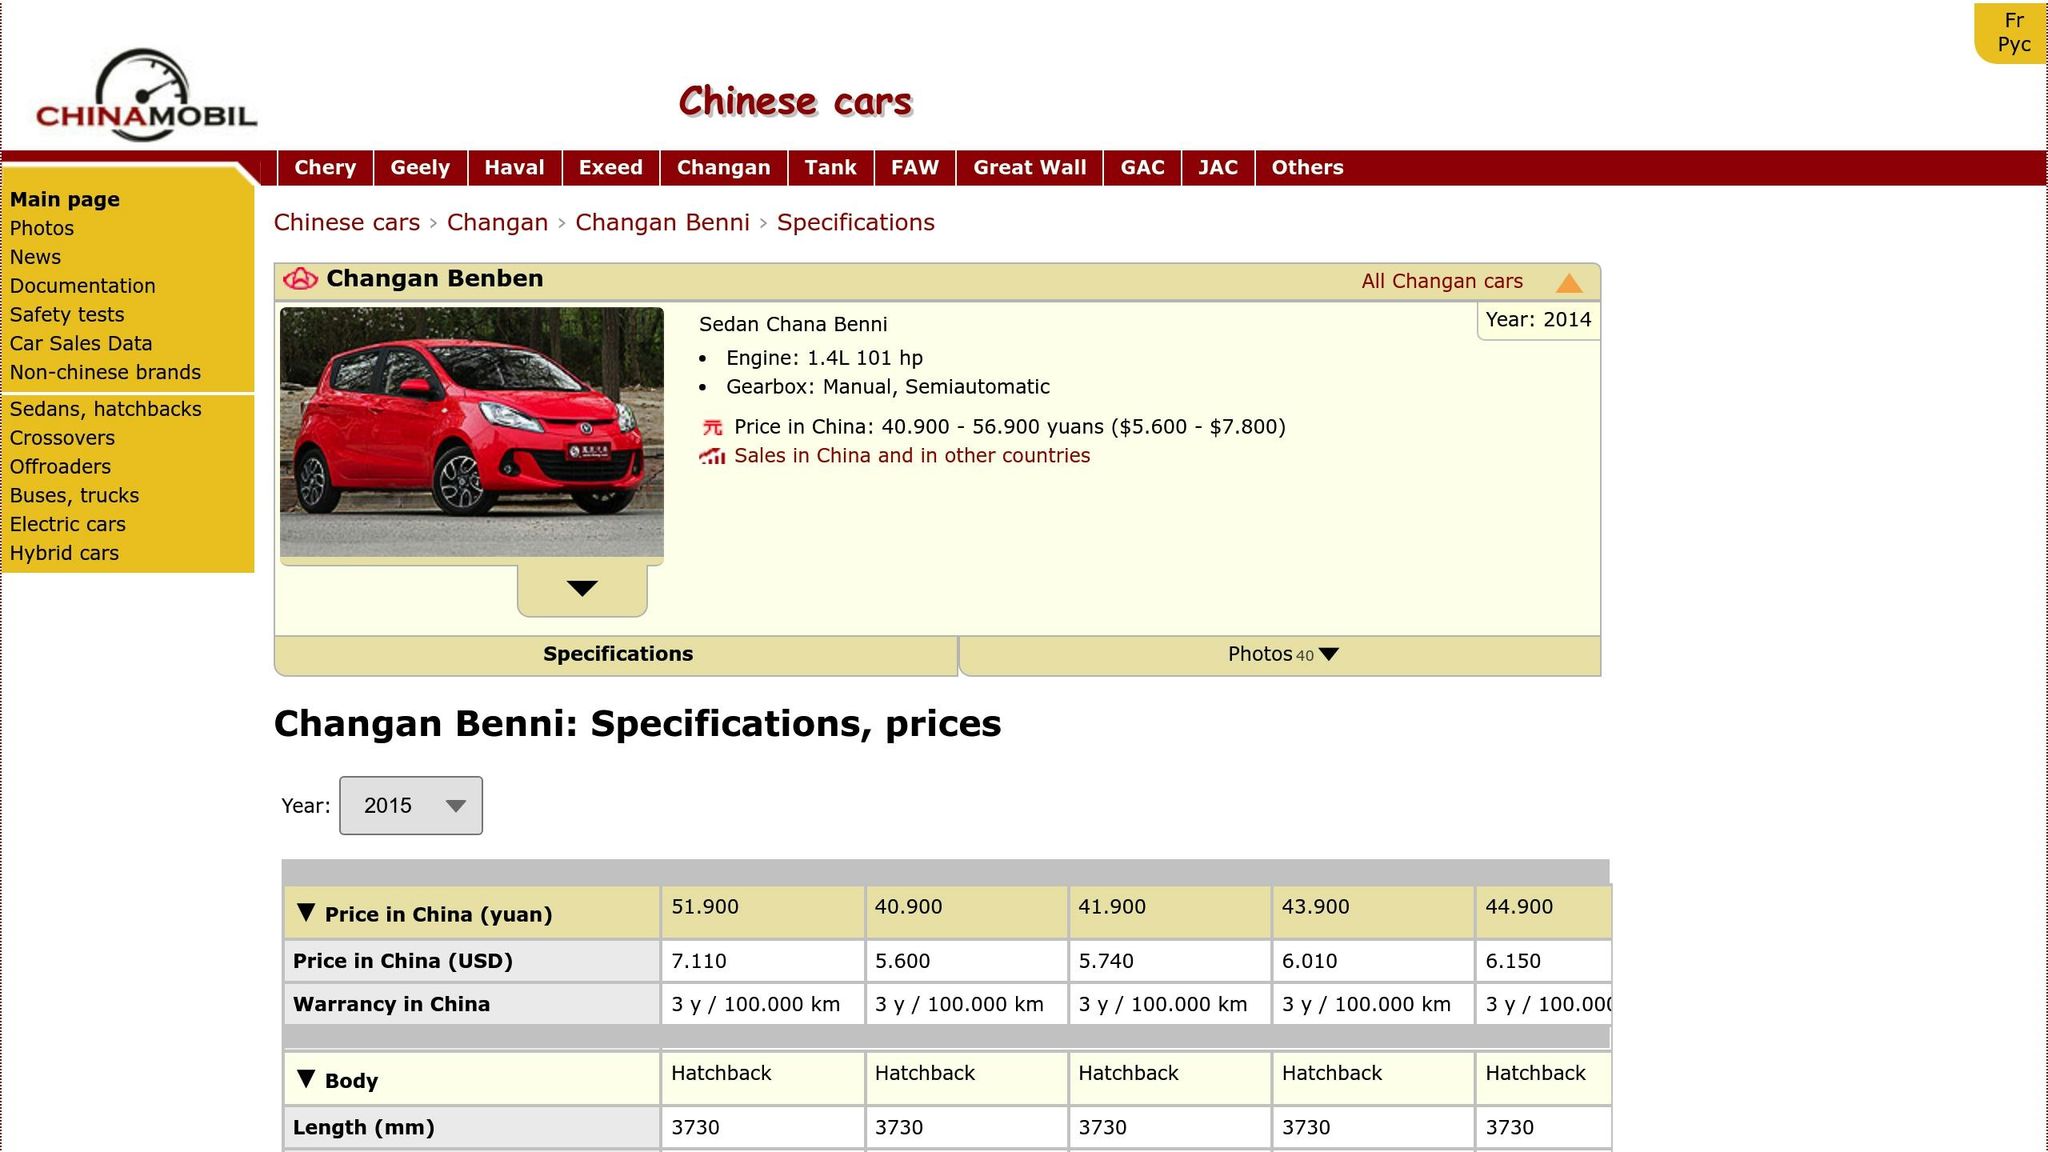Click the 6.010 USD price cell
The image size is (2048, 1152).
1373,961
